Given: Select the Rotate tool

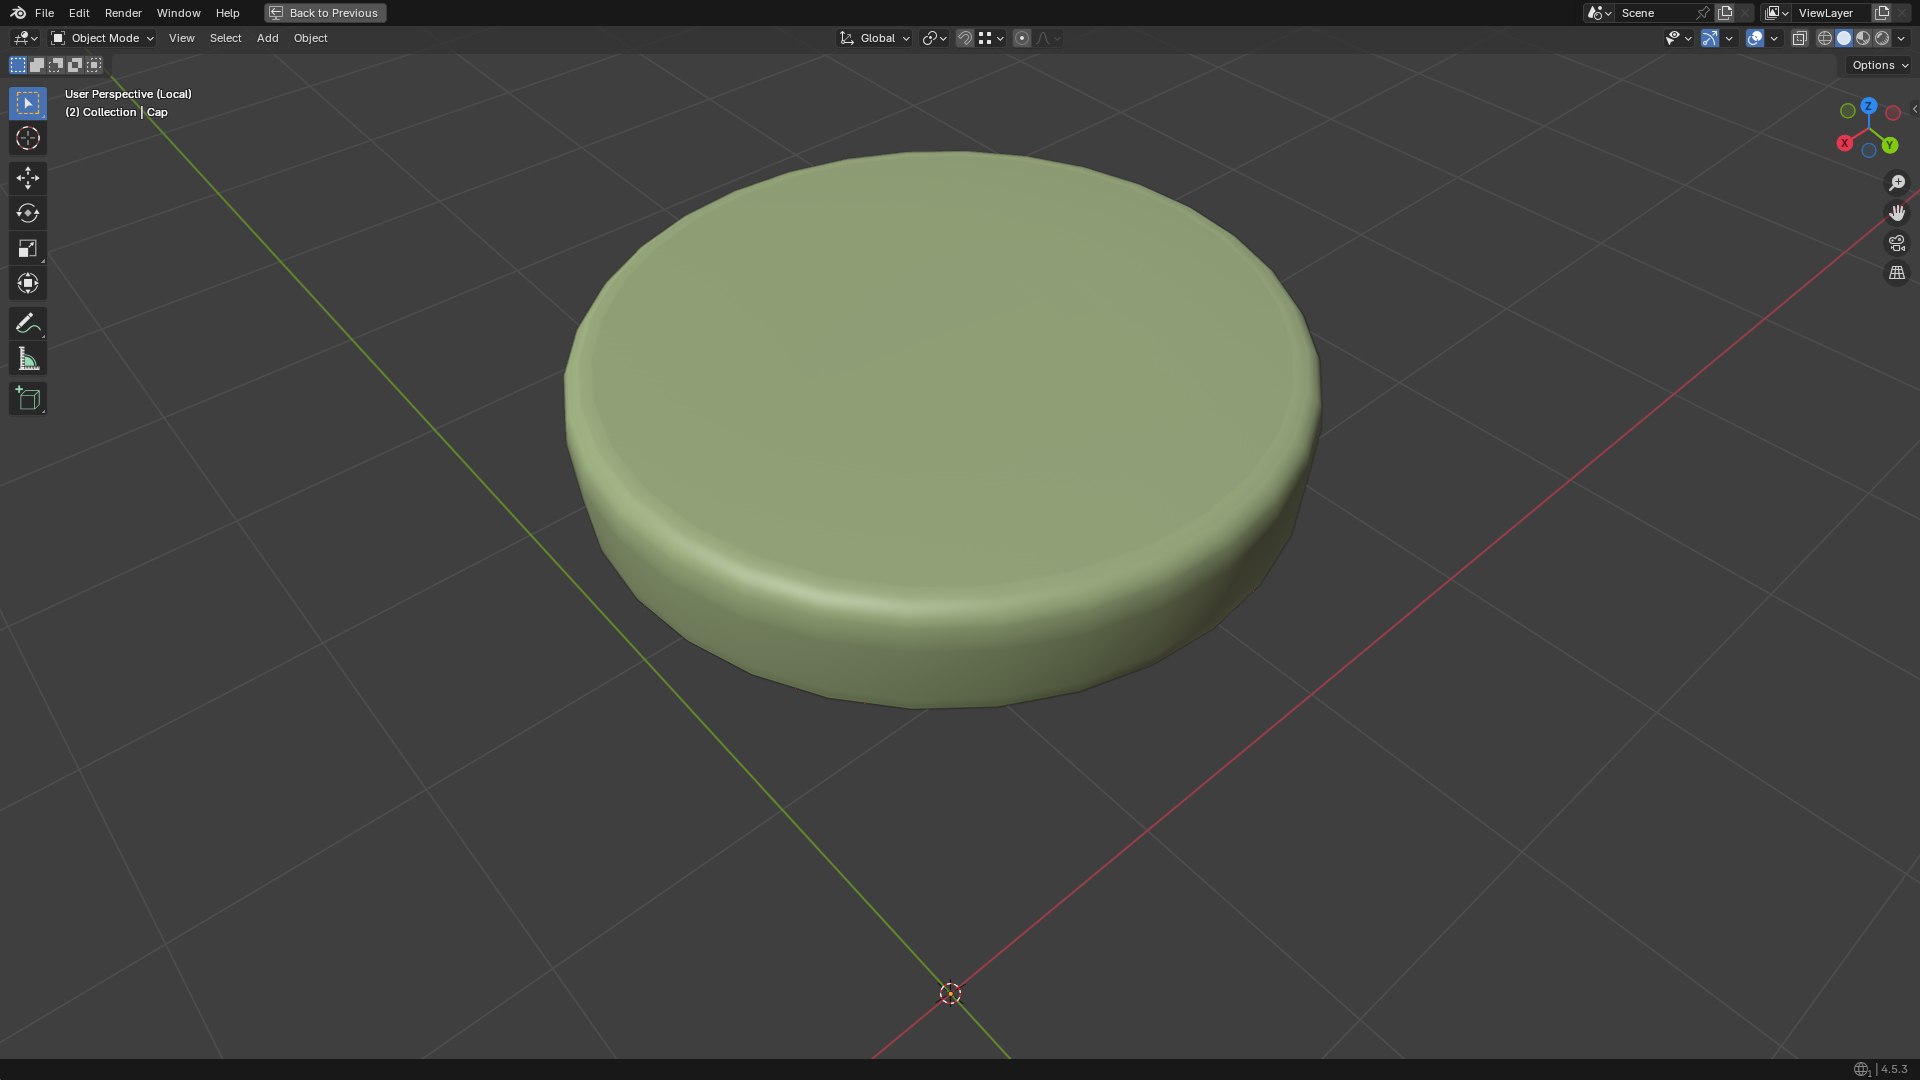Looking at the screenshot, I should [x=28, y=213].
